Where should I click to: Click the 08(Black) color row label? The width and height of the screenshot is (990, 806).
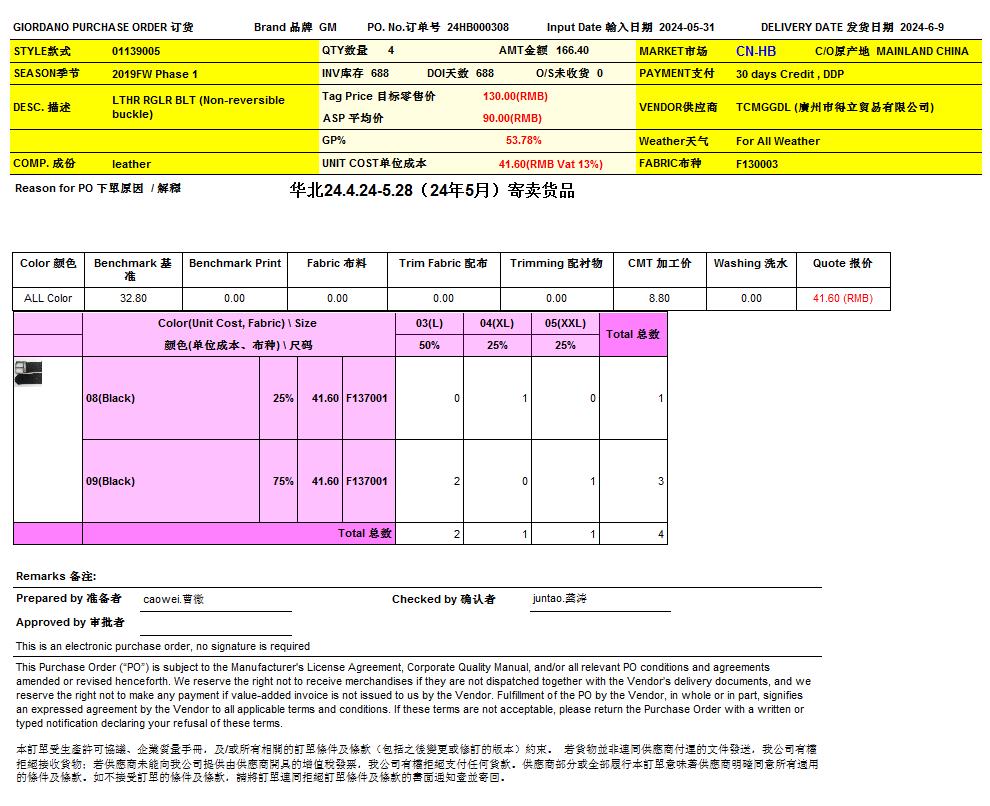pos(110,398)
